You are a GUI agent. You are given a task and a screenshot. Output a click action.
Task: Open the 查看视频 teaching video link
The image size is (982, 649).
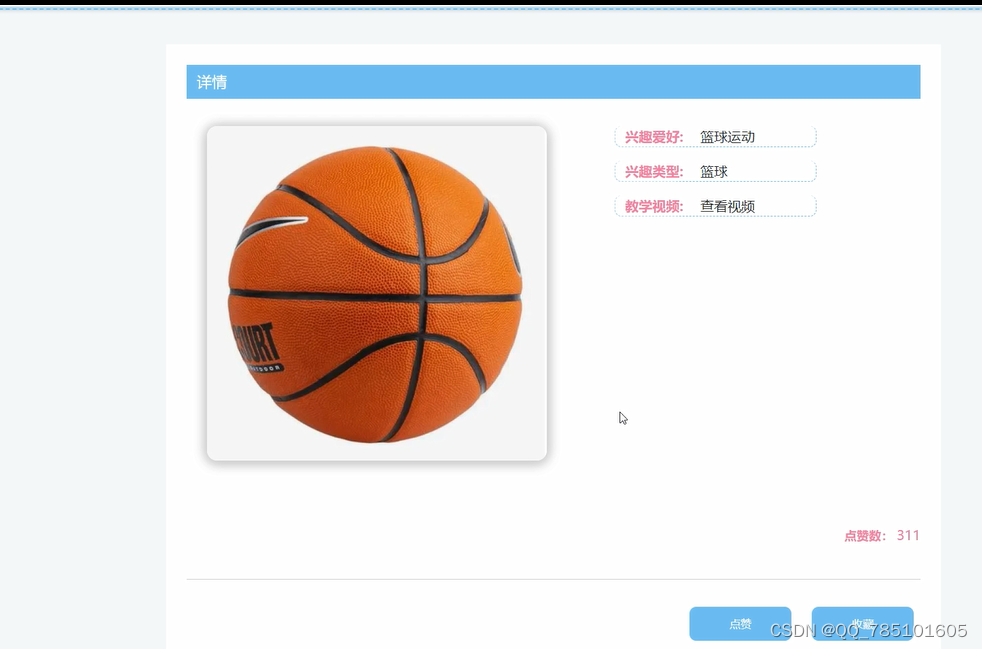pyautogui.click(x=727, y=206)
